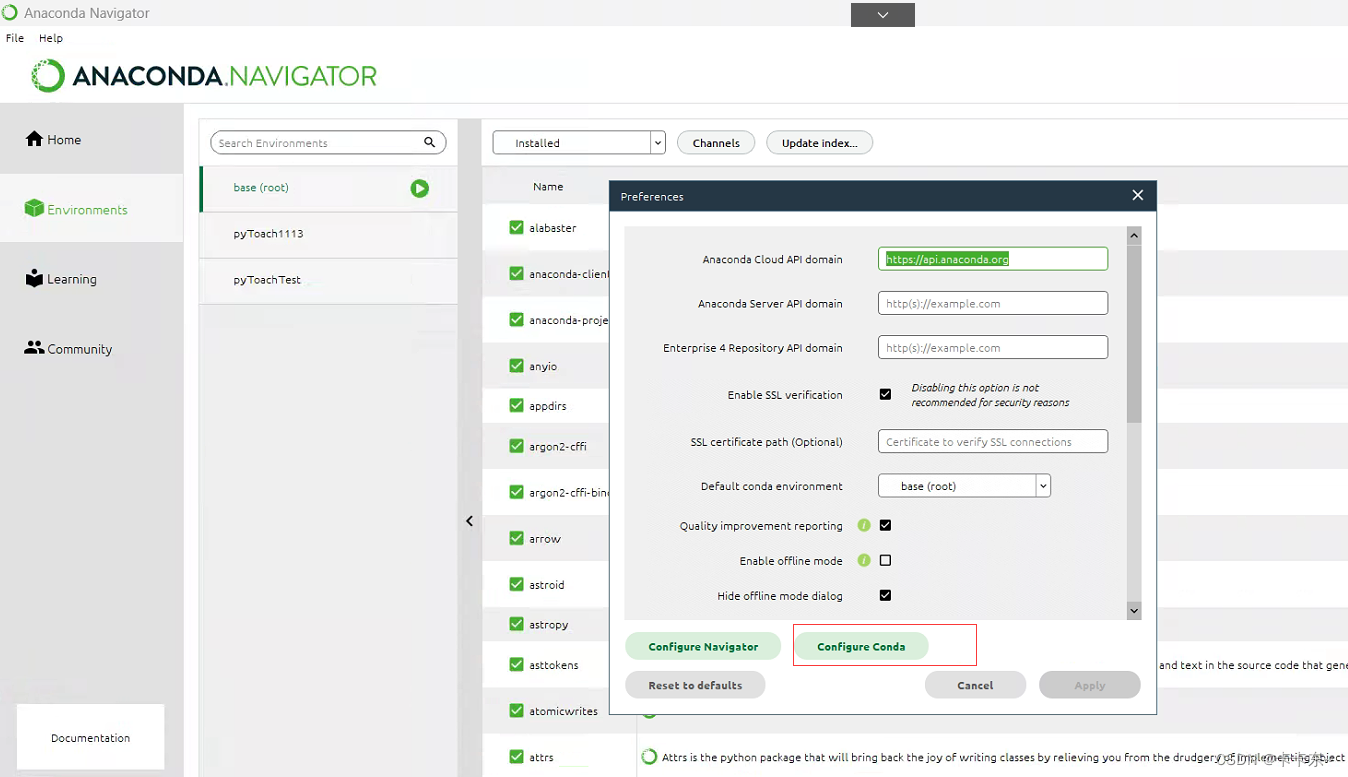Open the Community tab
Screen dimensions: 1348x777
[x=92, y=349]
